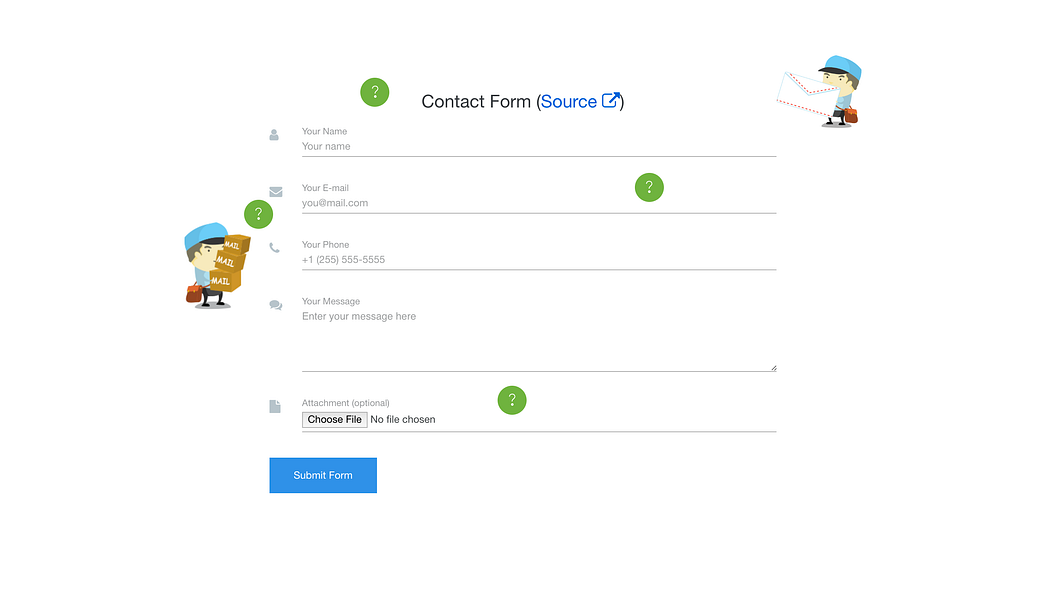Focus the Your Name input field

[539, 147]
